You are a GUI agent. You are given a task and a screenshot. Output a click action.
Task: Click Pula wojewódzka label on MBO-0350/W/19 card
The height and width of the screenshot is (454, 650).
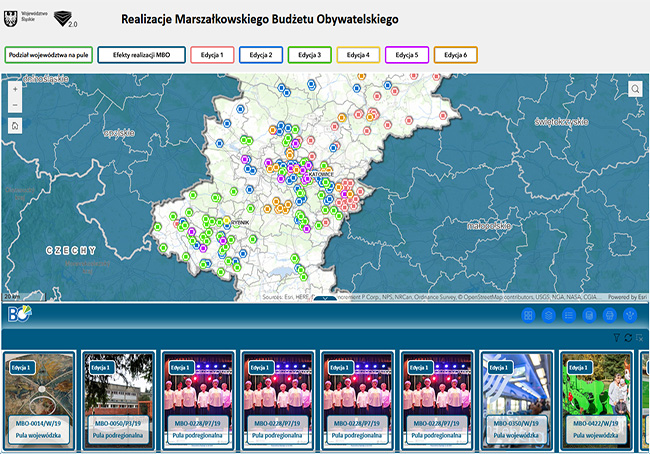(x=516, y=435)
